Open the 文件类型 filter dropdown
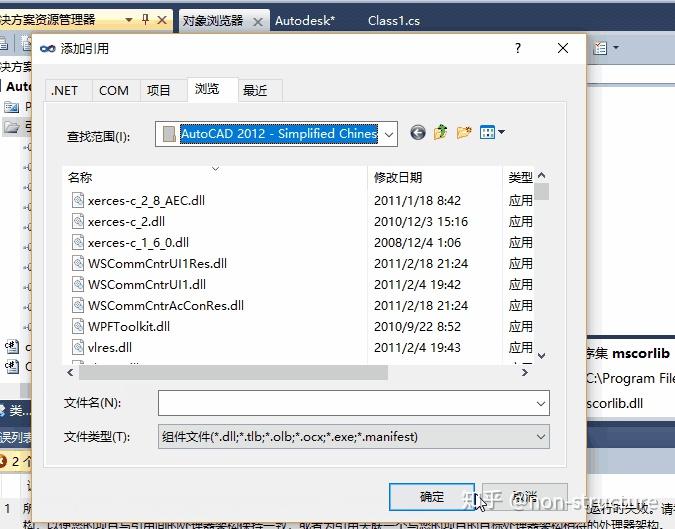This screenshot has width=675, height=529. point(541,437)
